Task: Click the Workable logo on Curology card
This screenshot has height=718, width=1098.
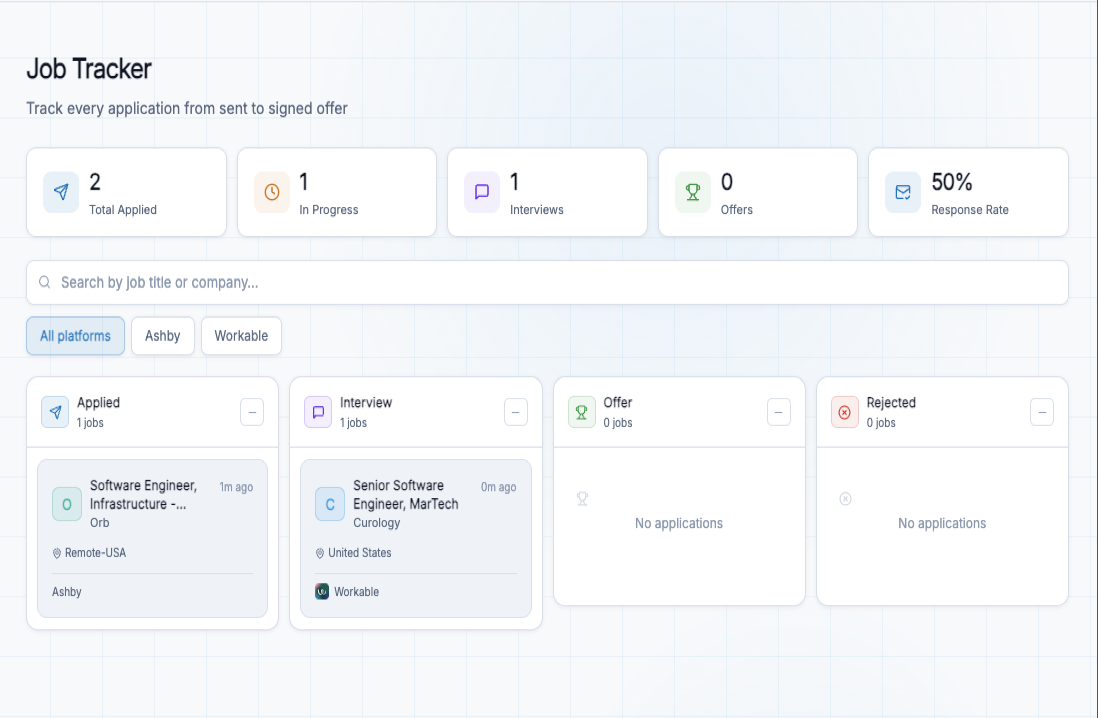Action: pos(322,591)
